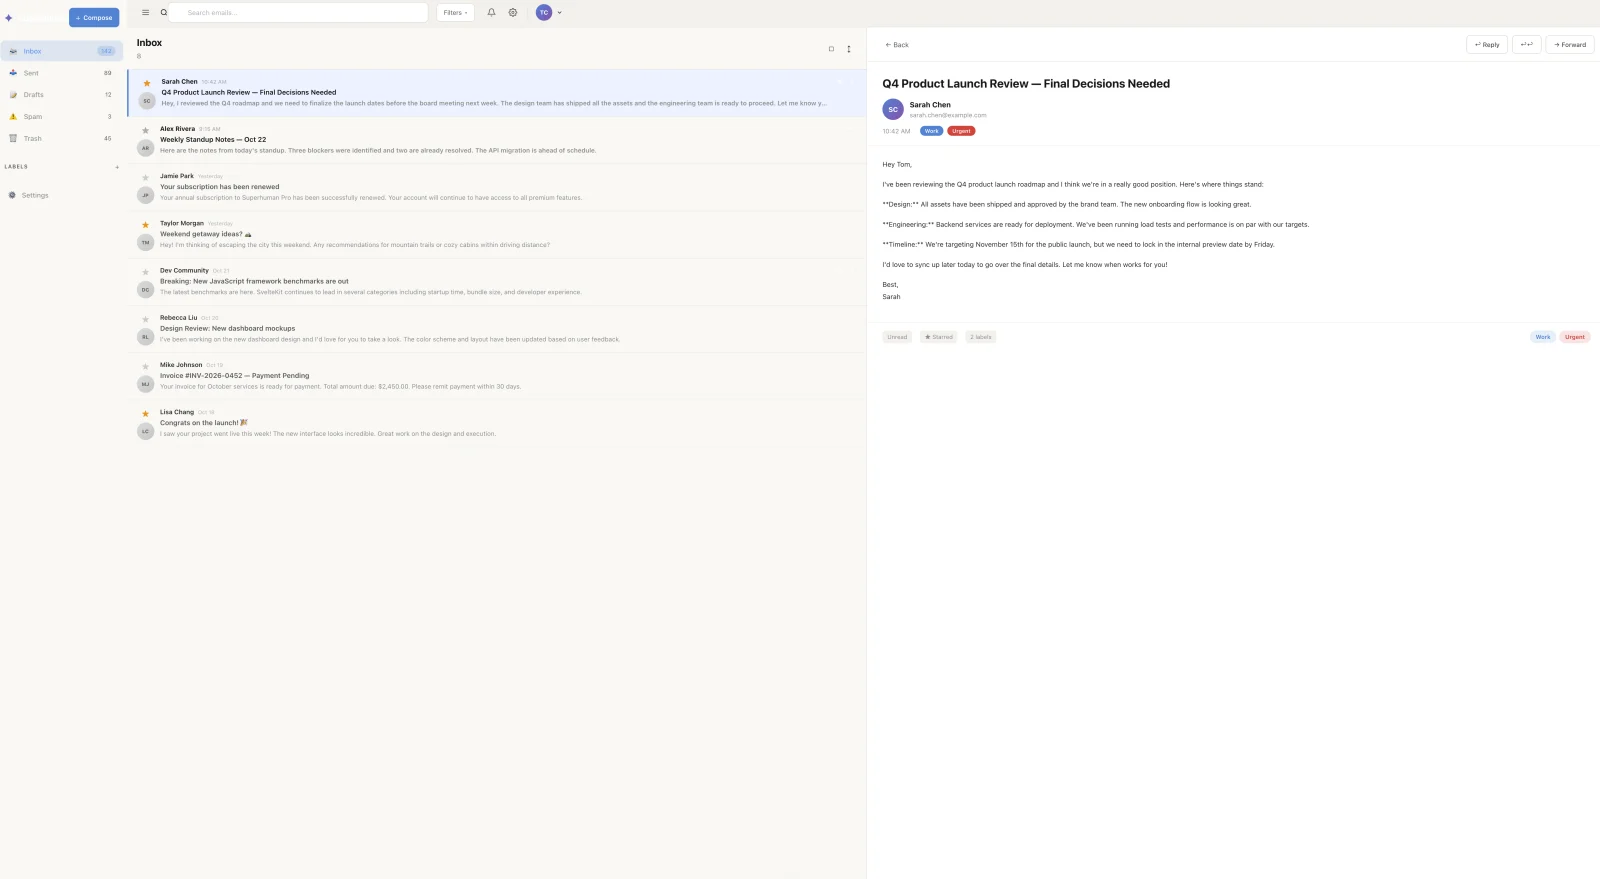1600x879 pixels.
Task: Unstar the Sarah Chen email
Action: tap(147, 83)
